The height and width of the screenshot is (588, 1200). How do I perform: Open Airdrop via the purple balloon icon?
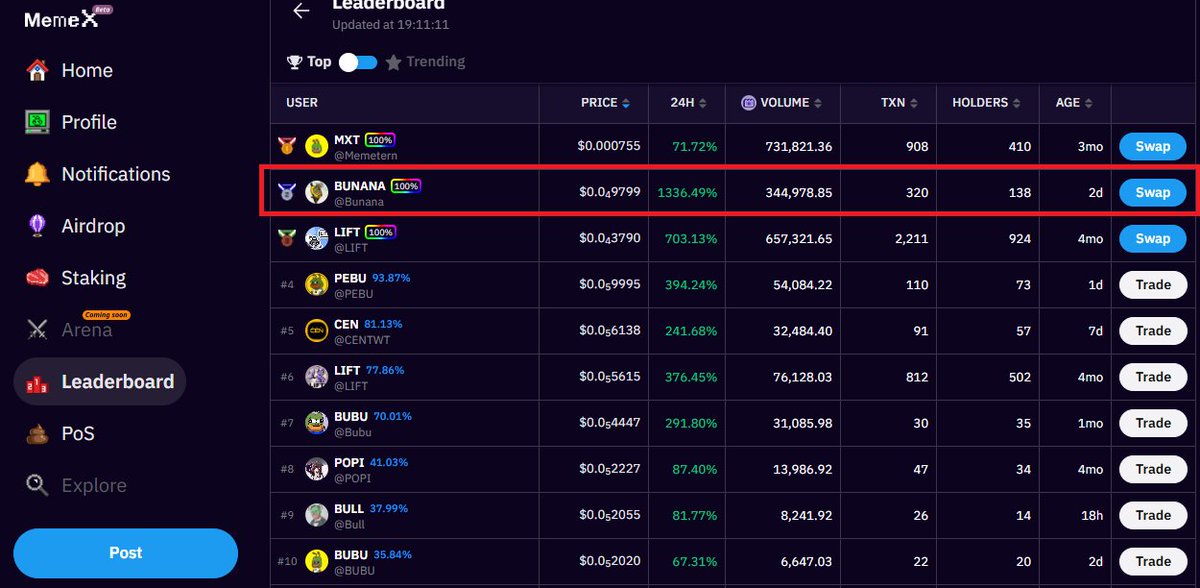pos(38,226)
